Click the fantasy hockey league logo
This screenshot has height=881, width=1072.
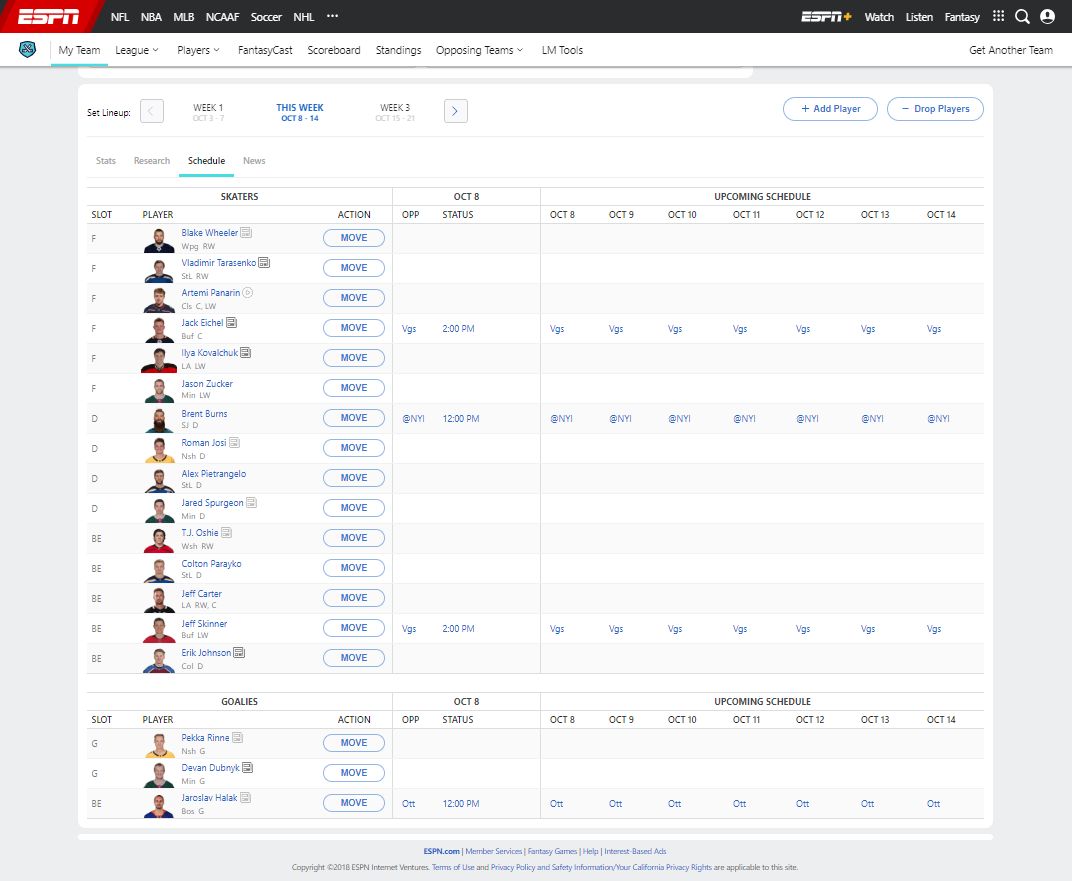(28, 50)
